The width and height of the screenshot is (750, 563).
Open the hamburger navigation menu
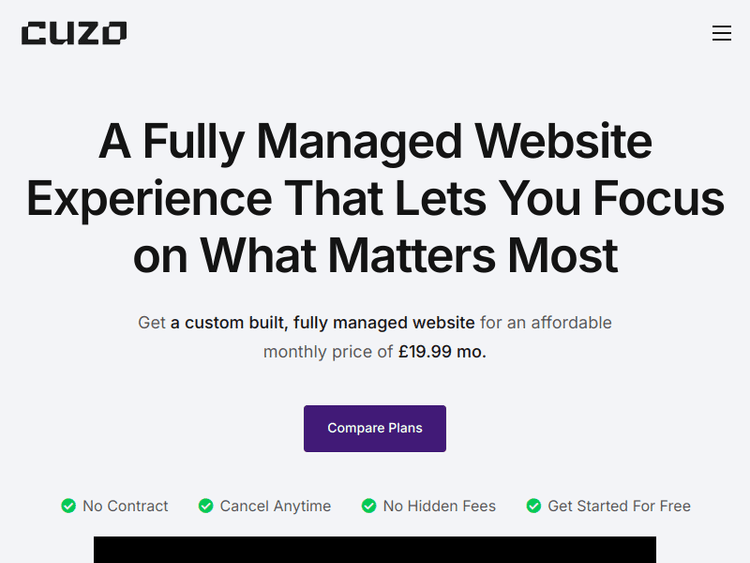[721, 33]
